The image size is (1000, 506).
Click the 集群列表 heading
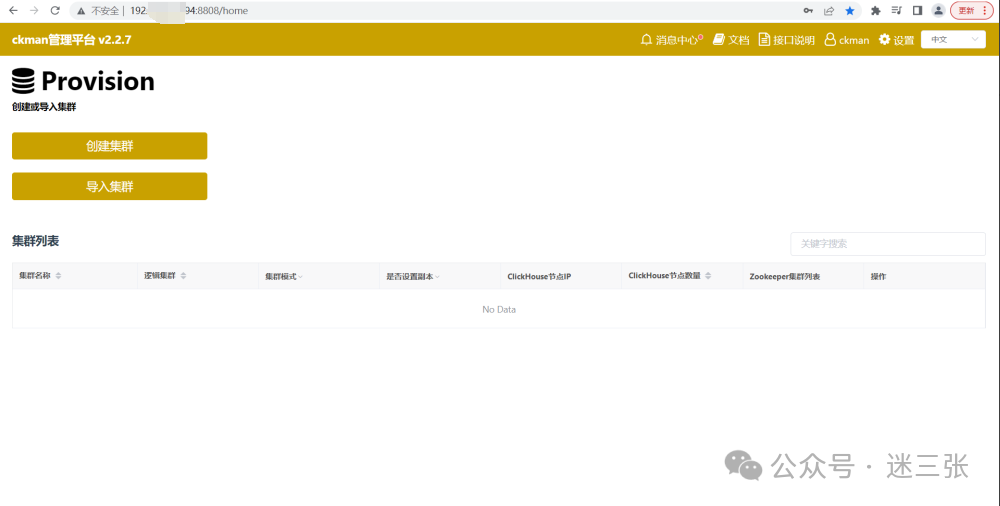pyautogui.click(x=36, y=241)
